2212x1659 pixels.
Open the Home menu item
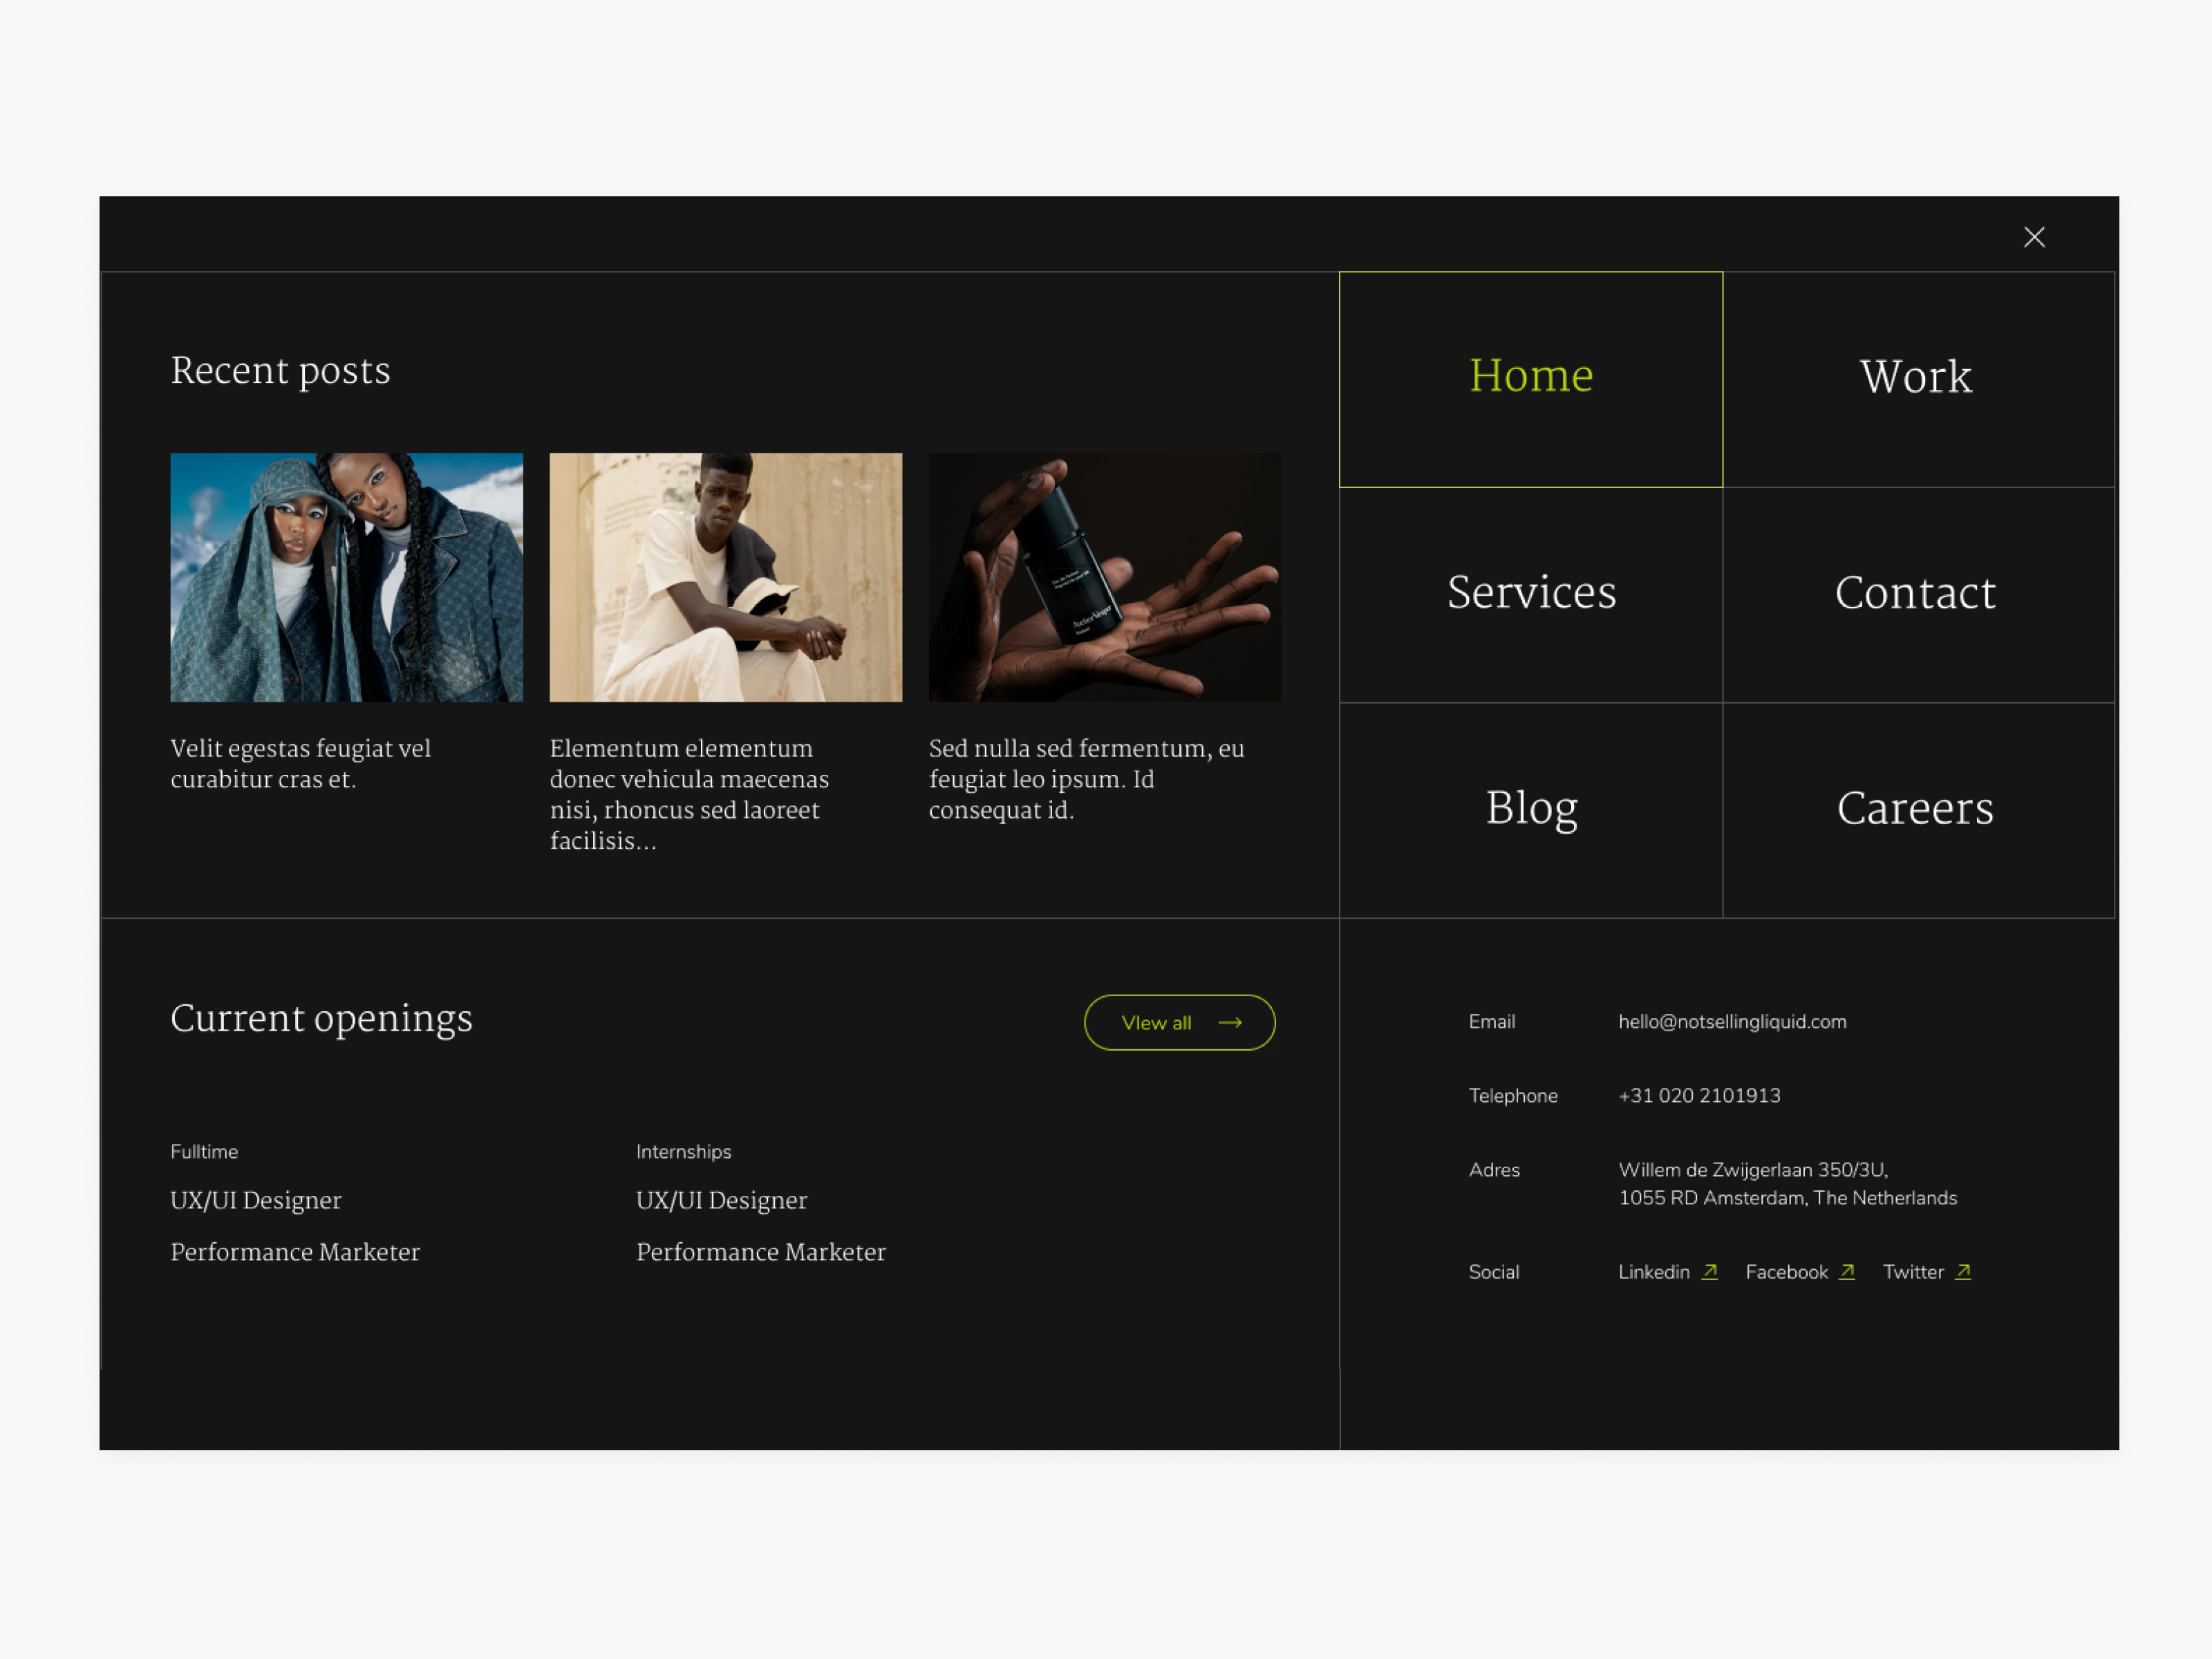point(1530,378)
